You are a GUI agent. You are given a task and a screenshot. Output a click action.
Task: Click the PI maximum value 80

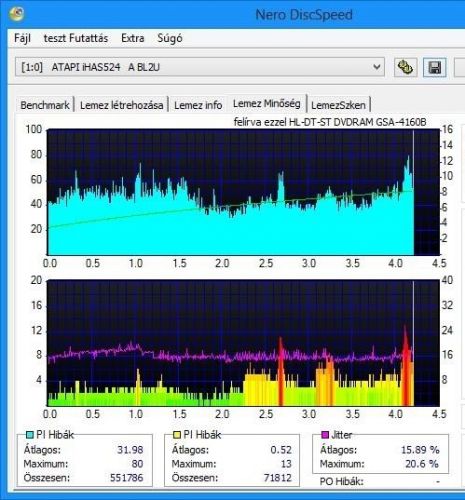coord(137,464)
